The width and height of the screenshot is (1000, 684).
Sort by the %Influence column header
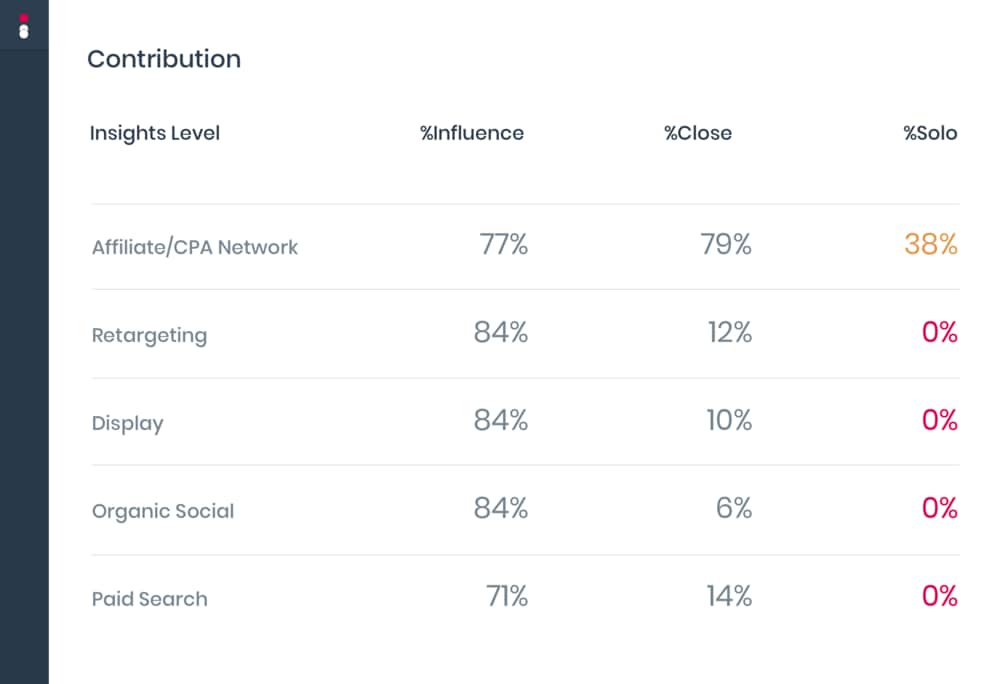472,133
